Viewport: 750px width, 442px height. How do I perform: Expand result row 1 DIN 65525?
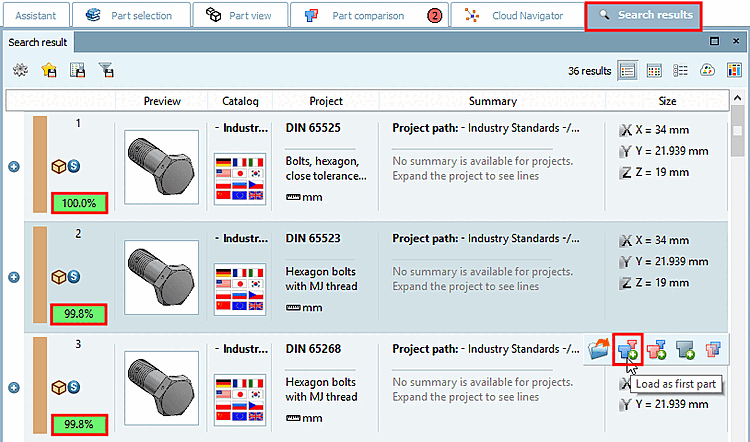pos(14,166)
